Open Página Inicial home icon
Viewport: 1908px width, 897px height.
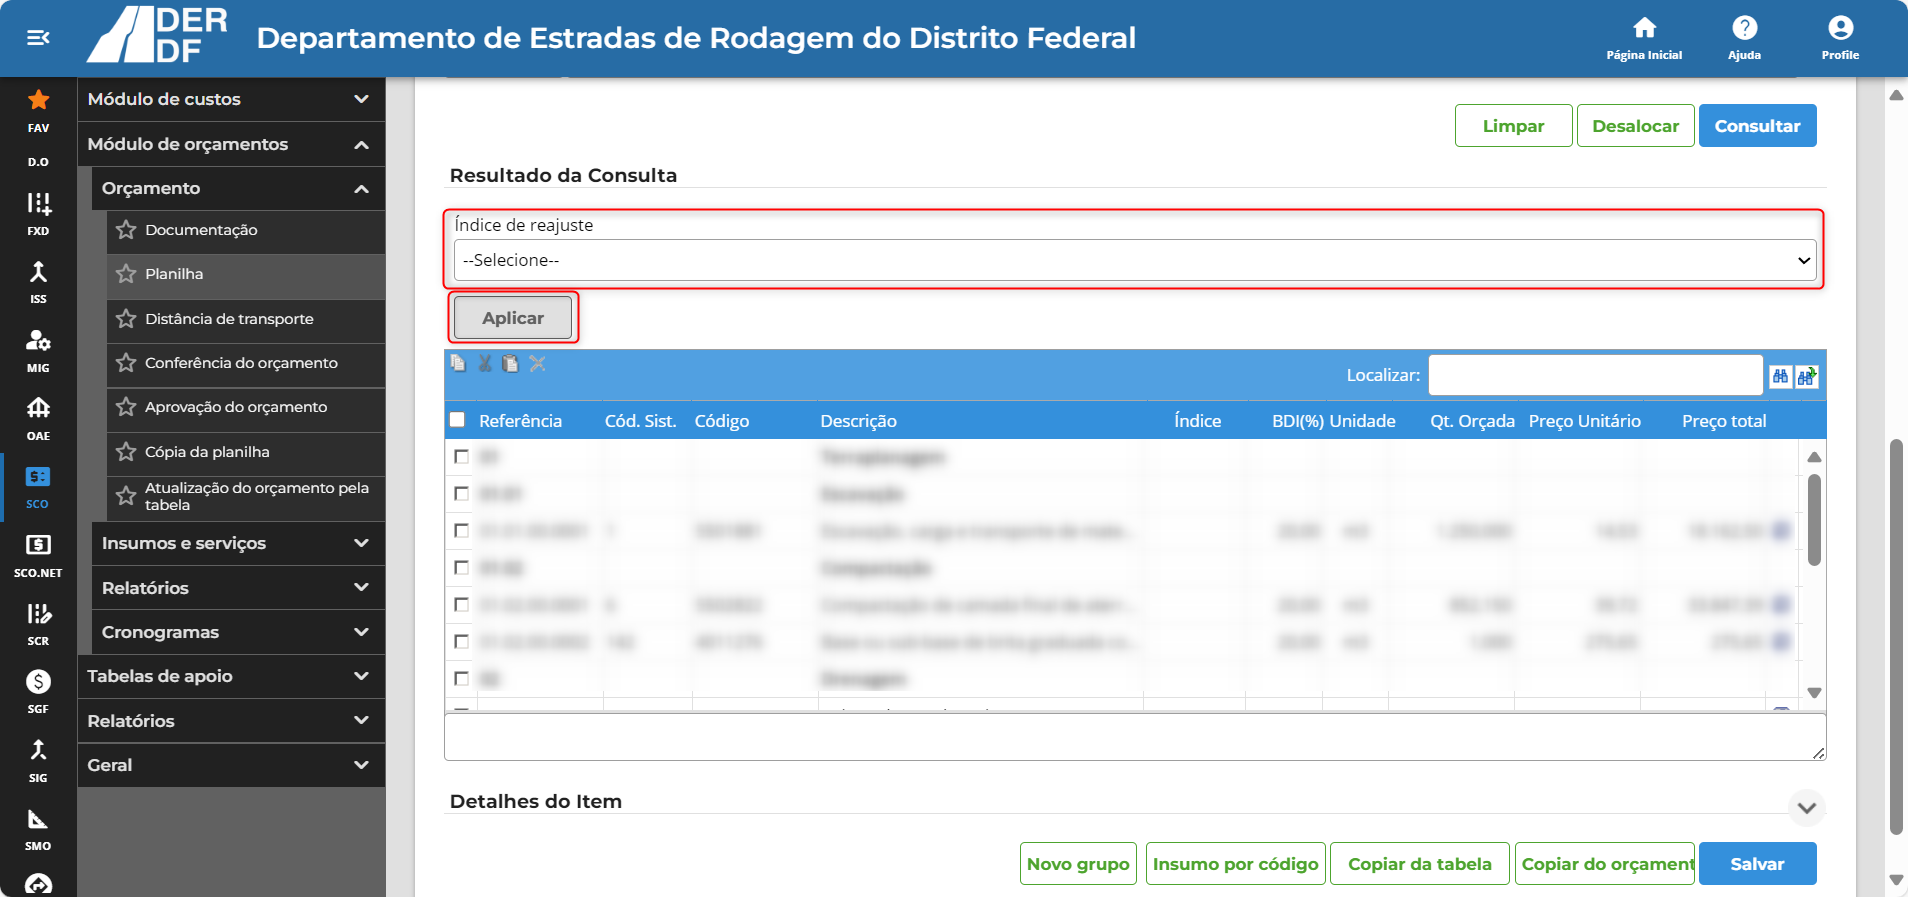[x=1644, y=28]
